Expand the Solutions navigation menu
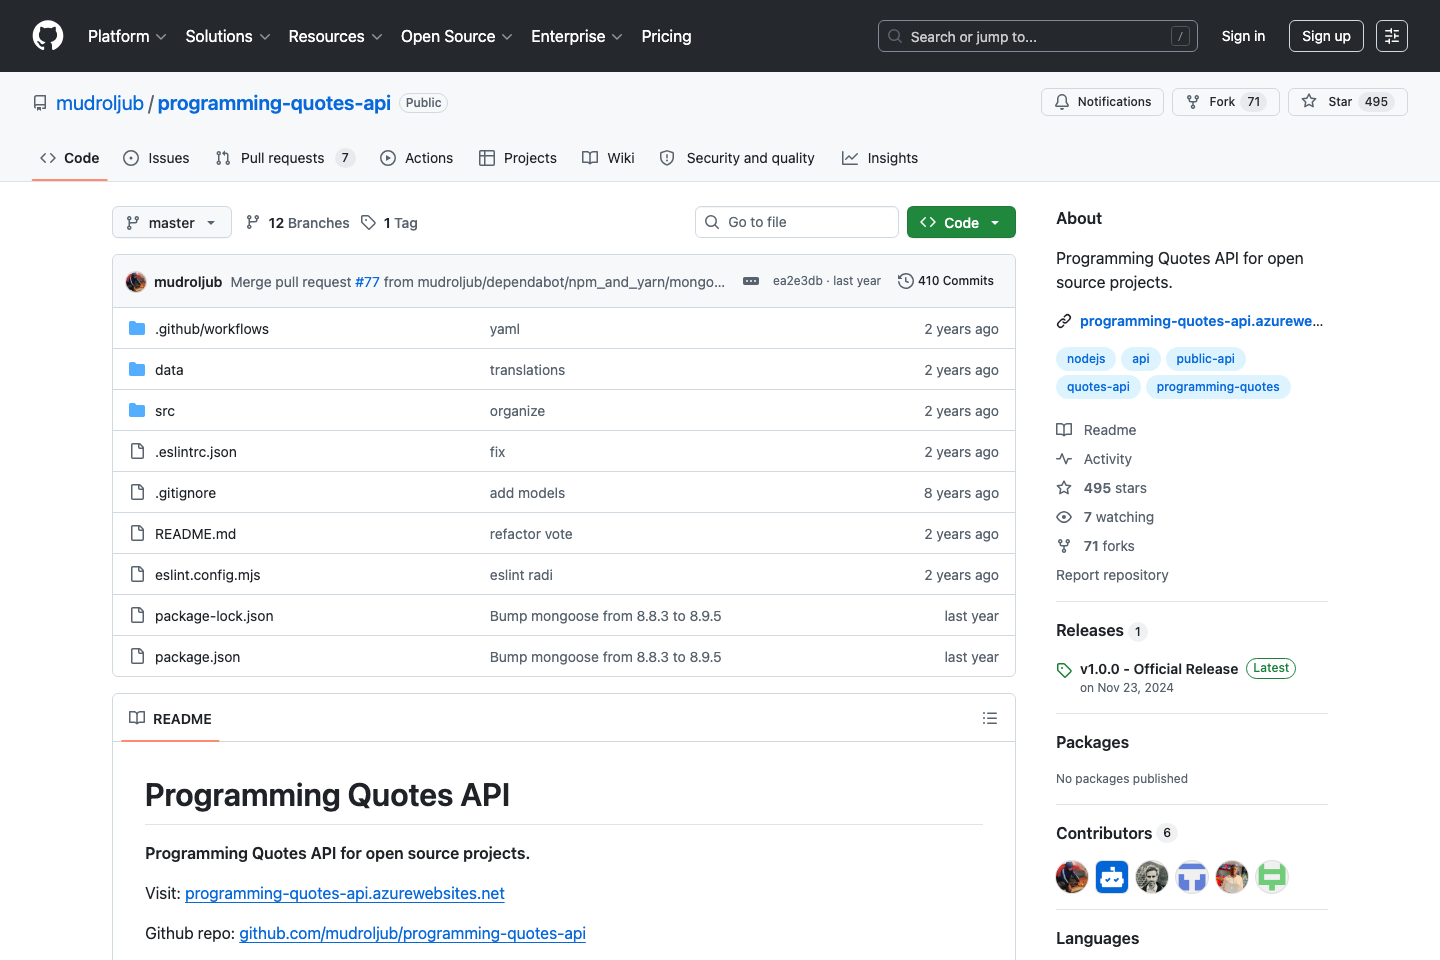This screenshot has width=1440, height=960. click(x=227, y=36)
